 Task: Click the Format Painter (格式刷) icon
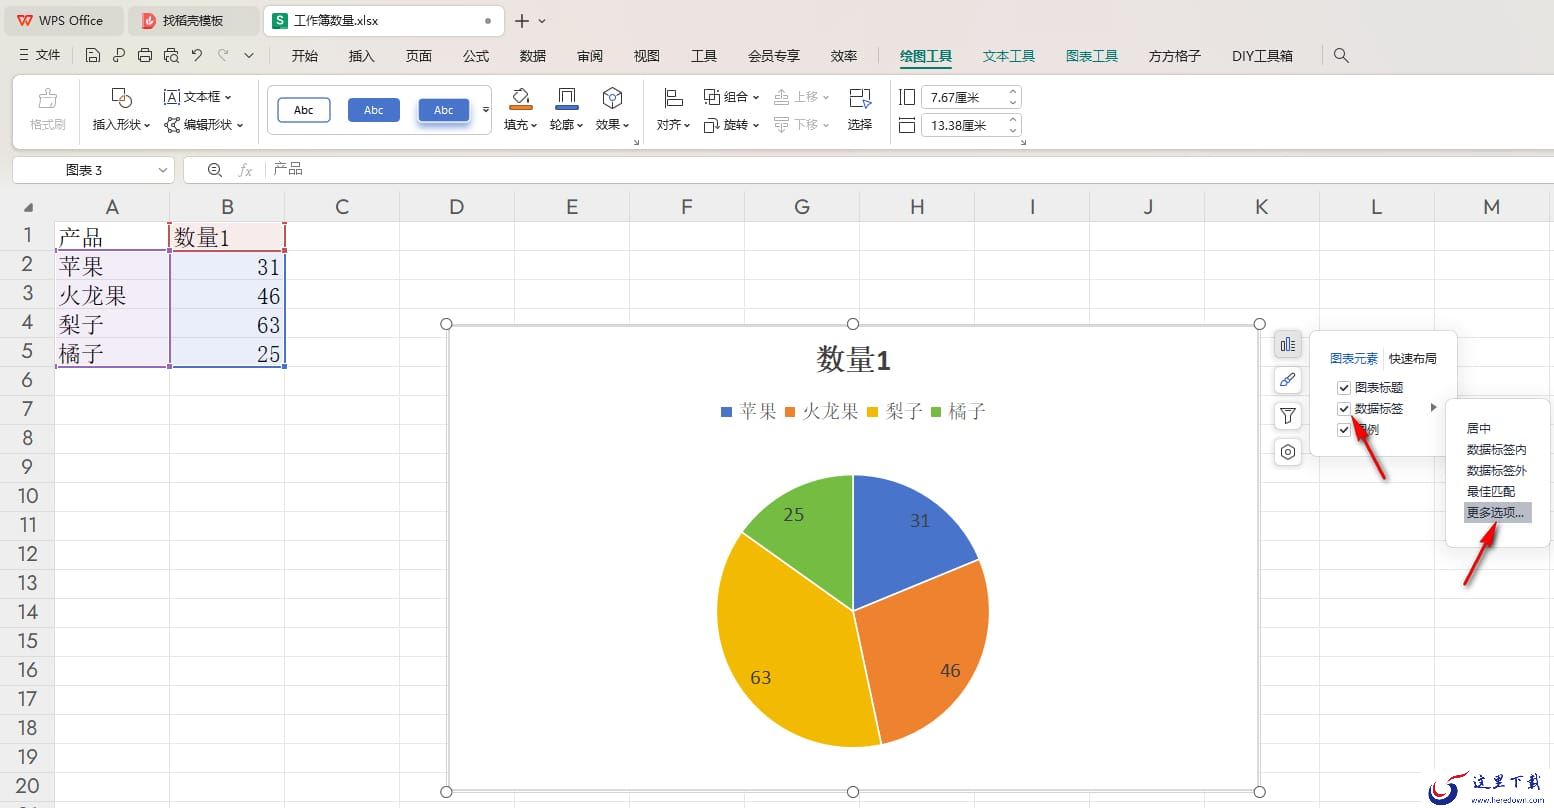pos(47,99)
